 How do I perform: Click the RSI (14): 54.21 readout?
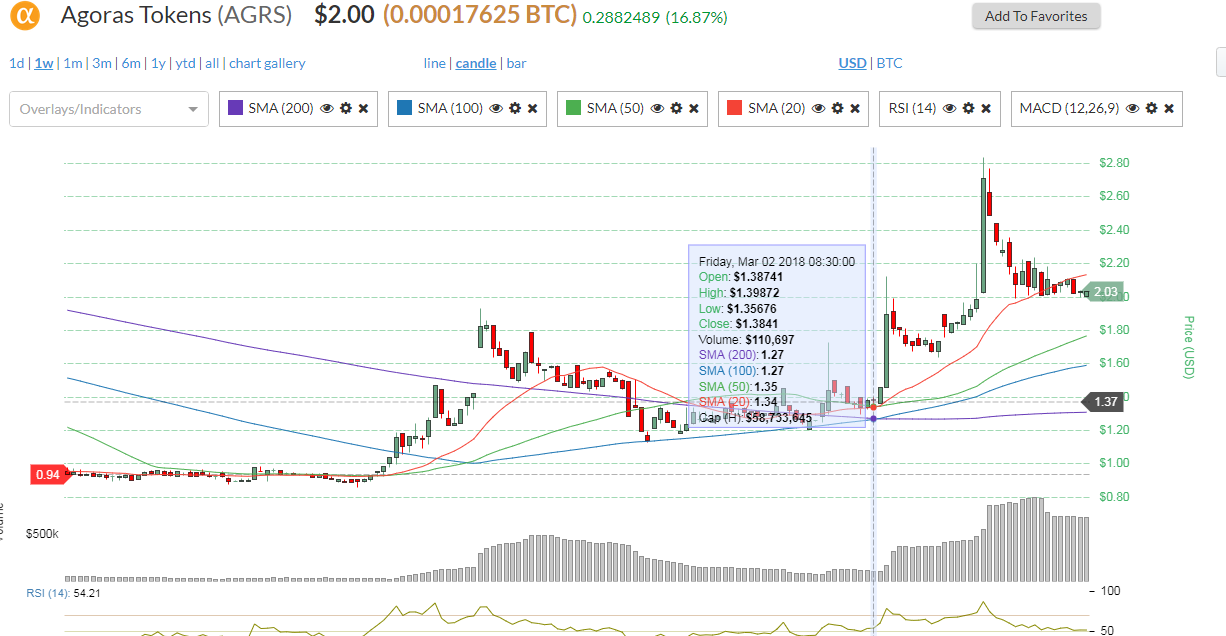[x=63, y=593]
